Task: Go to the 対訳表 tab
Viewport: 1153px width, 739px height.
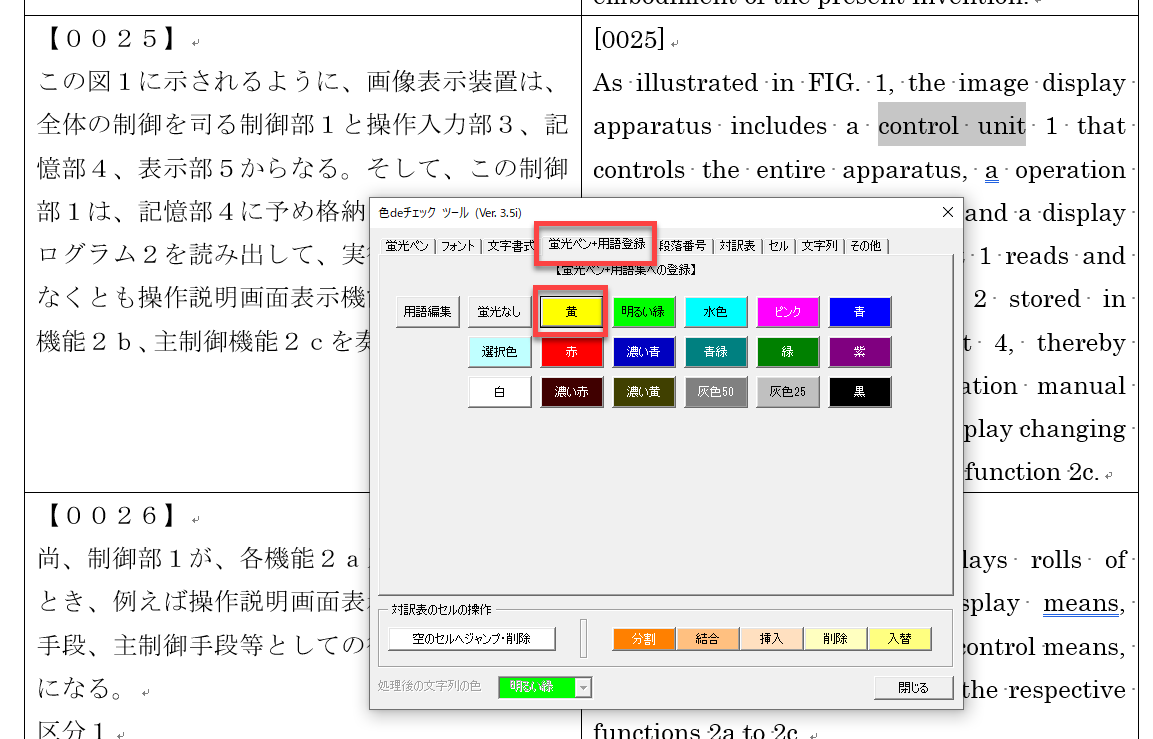Action: coord(737,245)
